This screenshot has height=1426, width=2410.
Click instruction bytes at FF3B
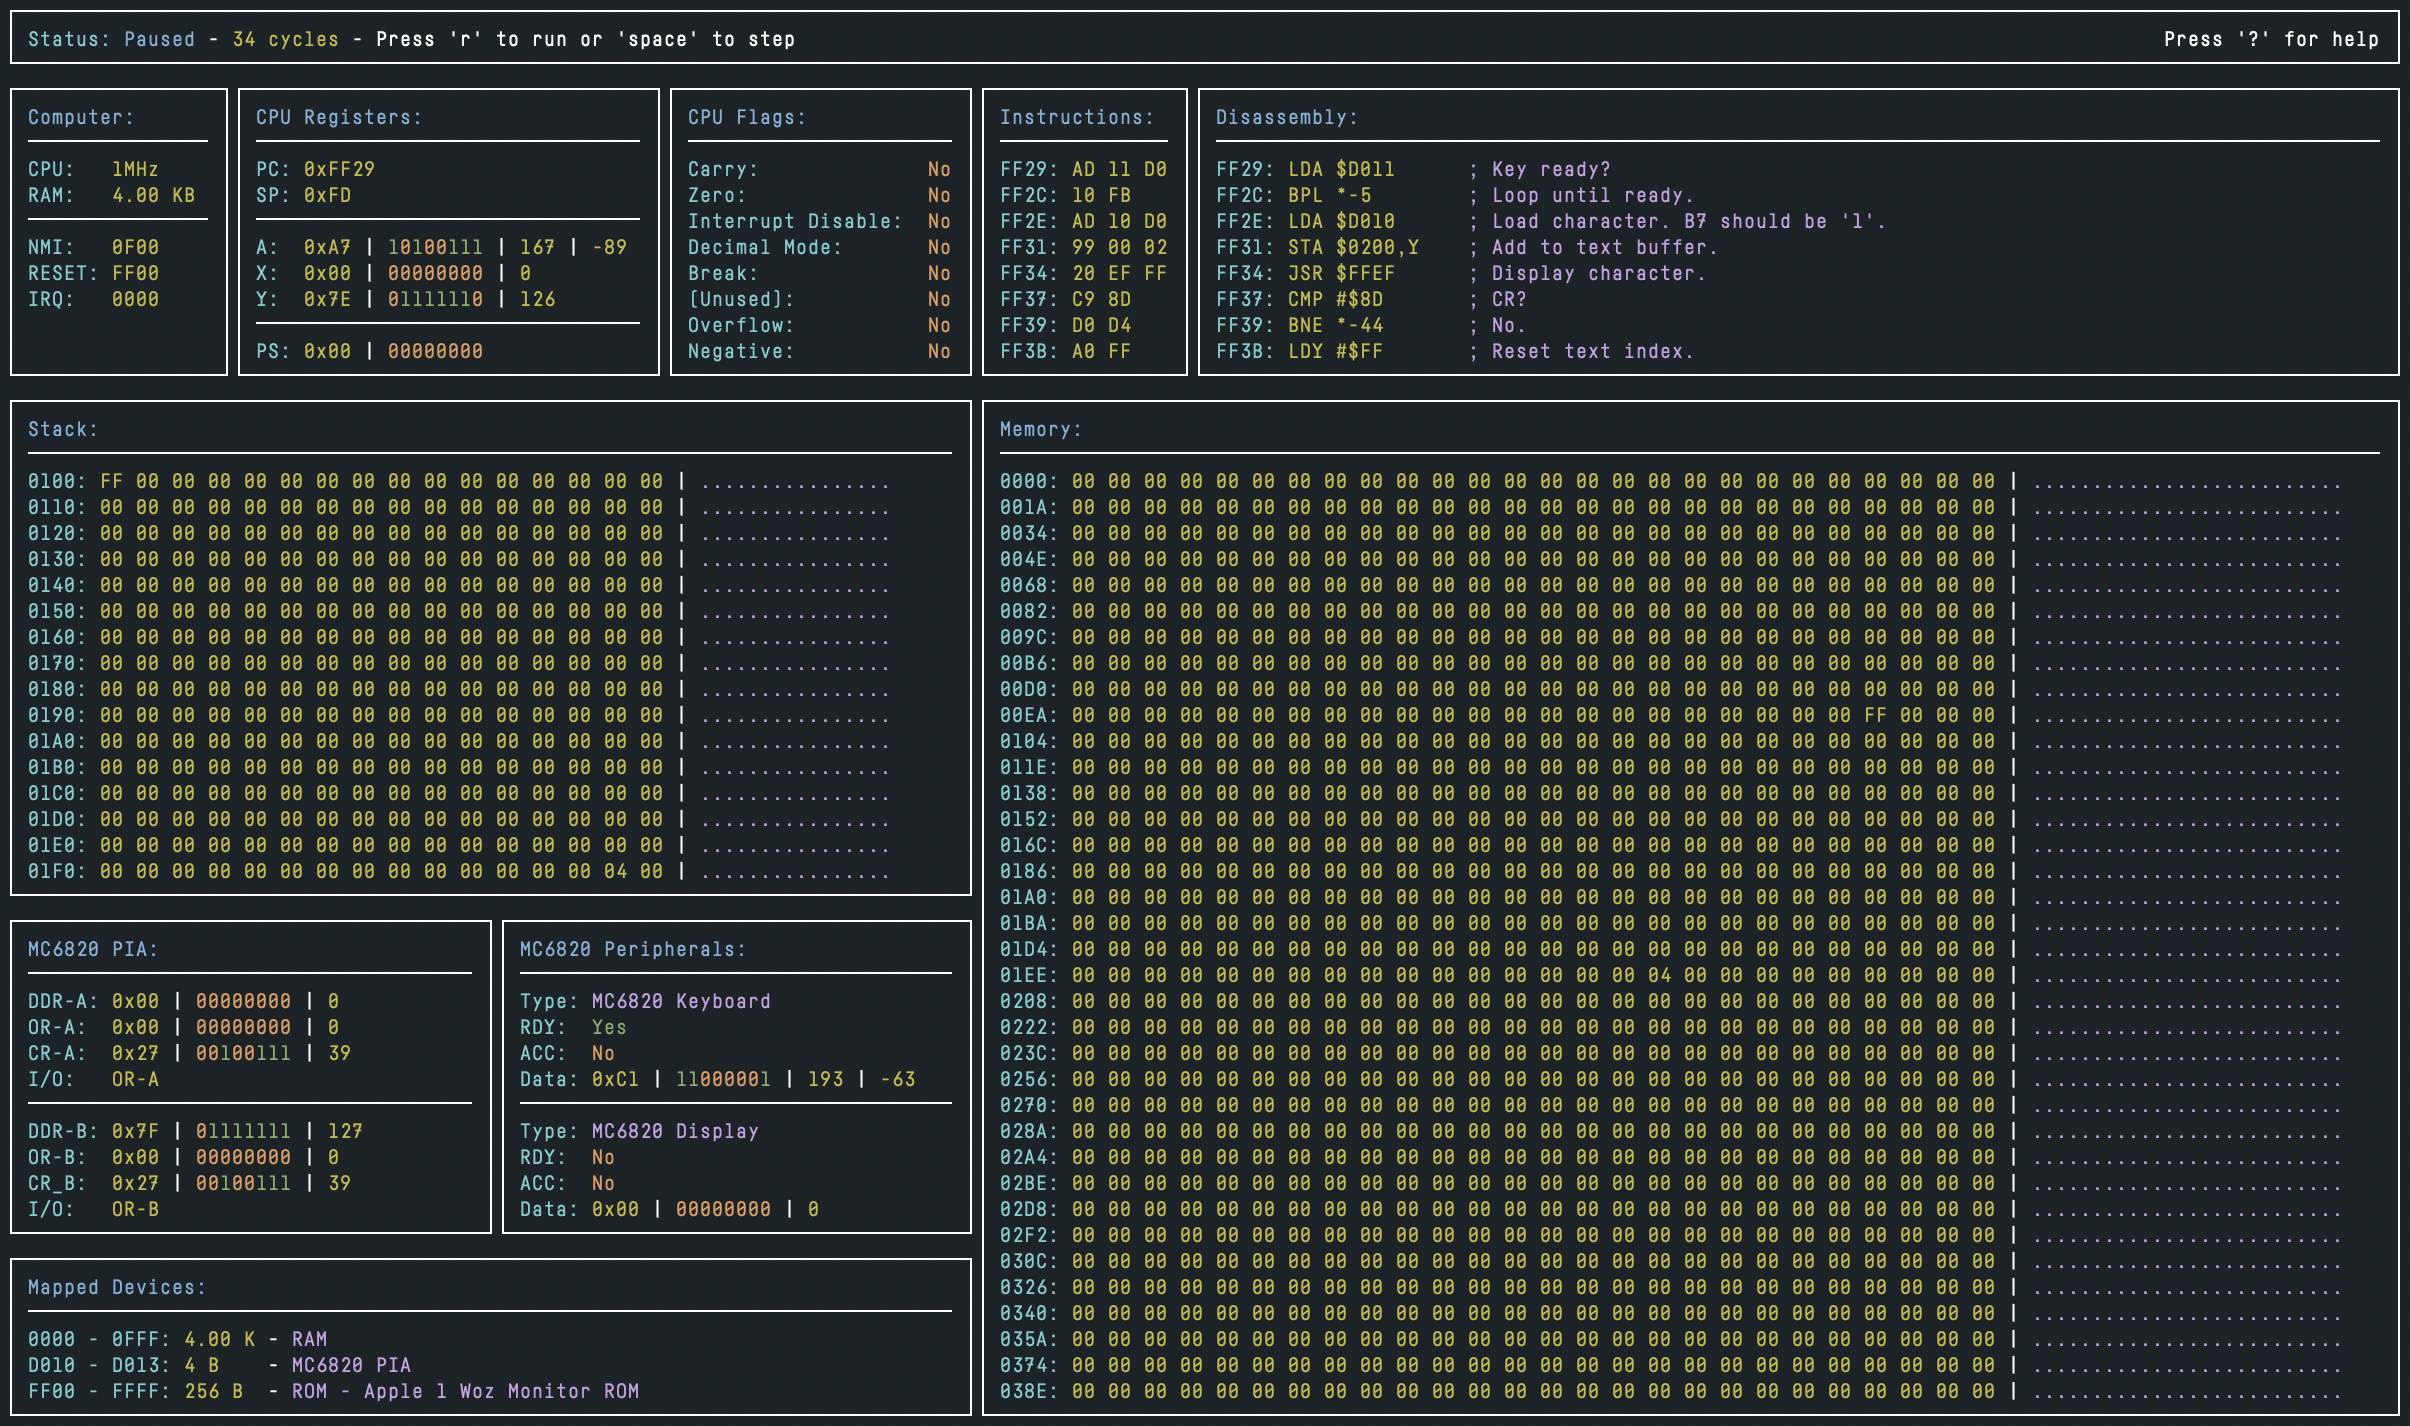[x=1100, y=351]
